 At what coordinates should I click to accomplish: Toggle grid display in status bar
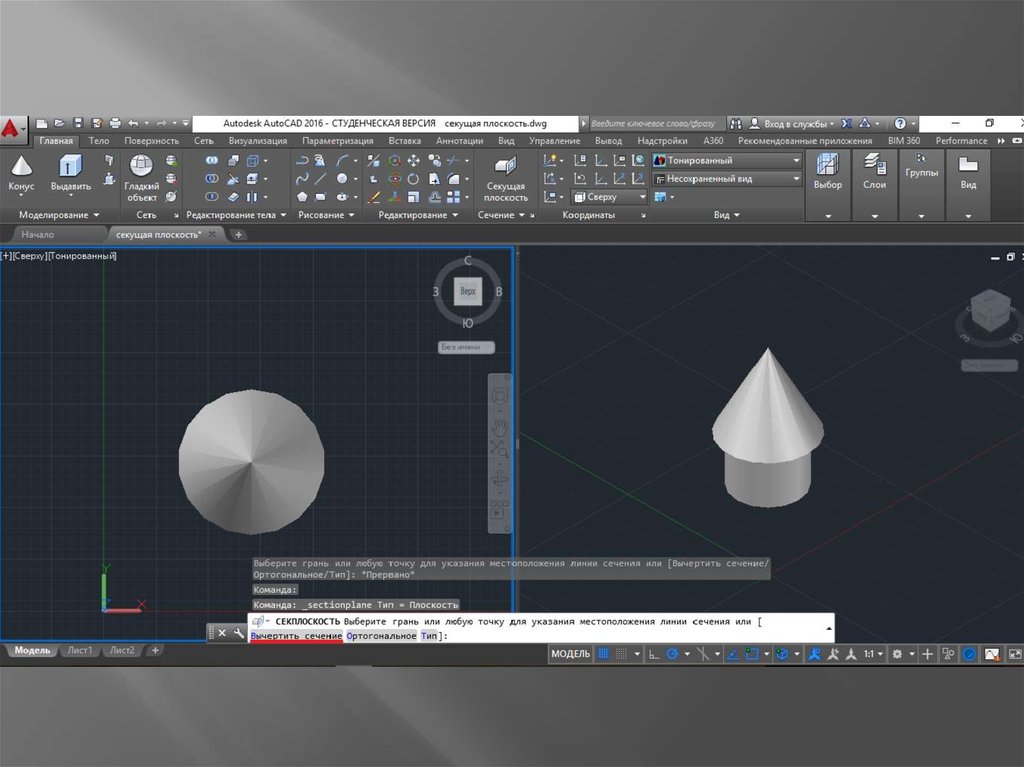click(605, 654)
